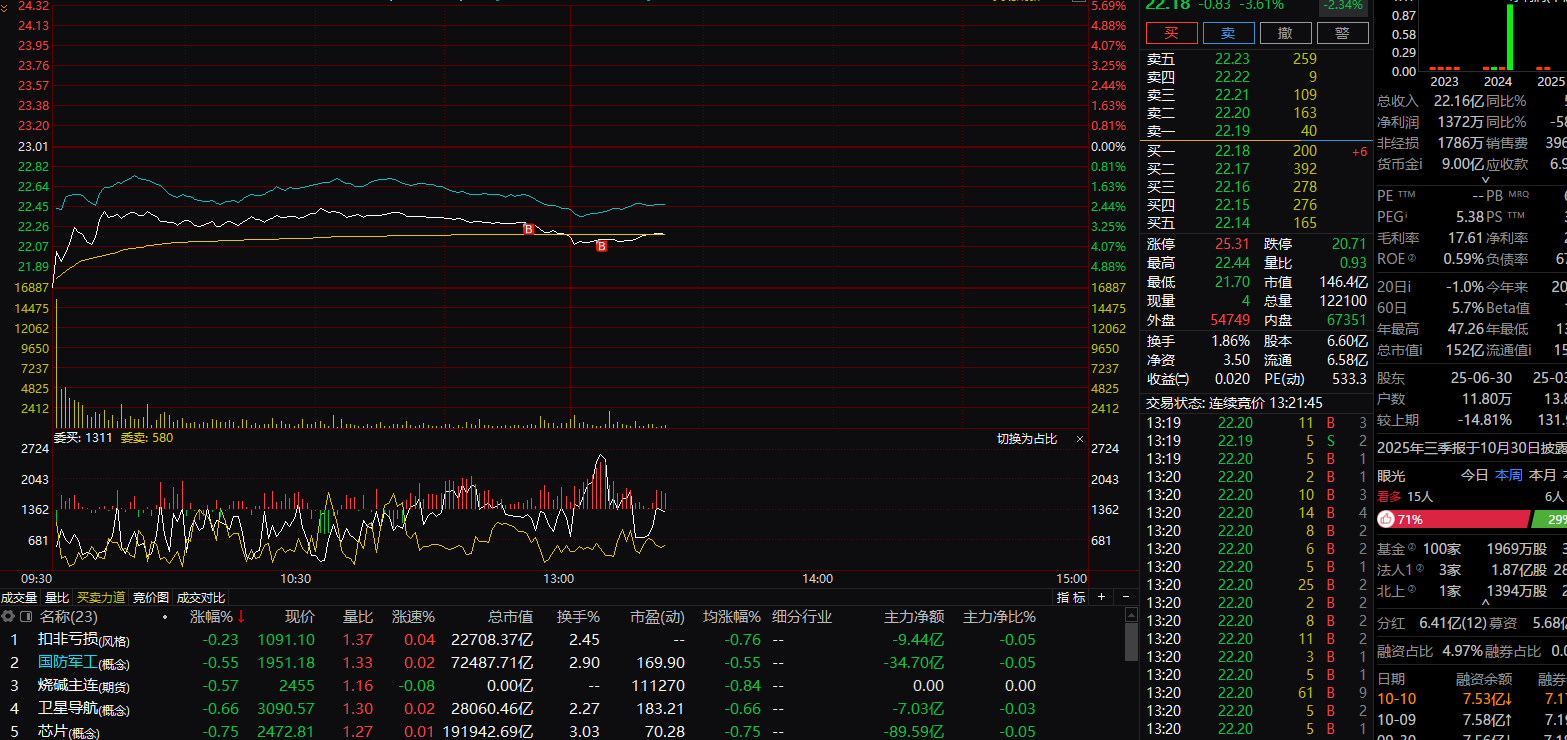Close the 委买委卖 sub-panel with X
Image resolution: width=1567 pixels, height=740 pixels.
pos(1079,439)
